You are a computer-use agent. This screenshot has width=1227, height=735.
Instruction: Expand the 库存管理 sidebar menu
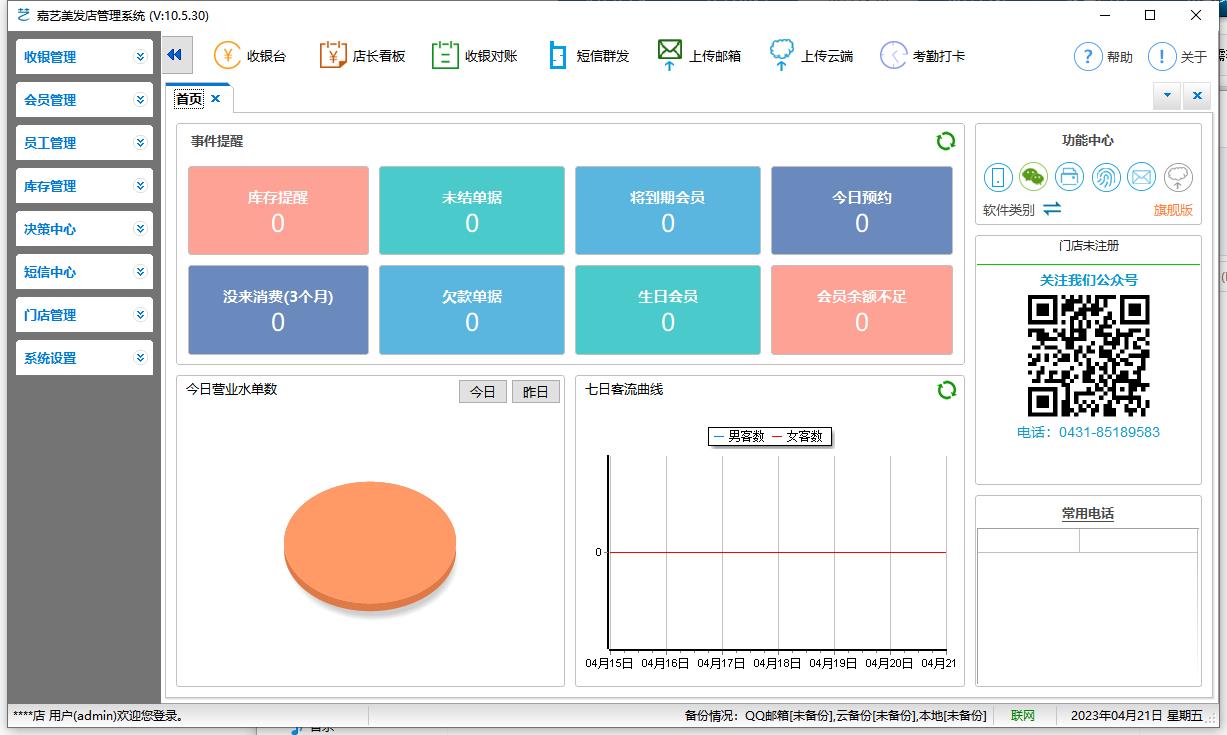(x=84, y=186)
